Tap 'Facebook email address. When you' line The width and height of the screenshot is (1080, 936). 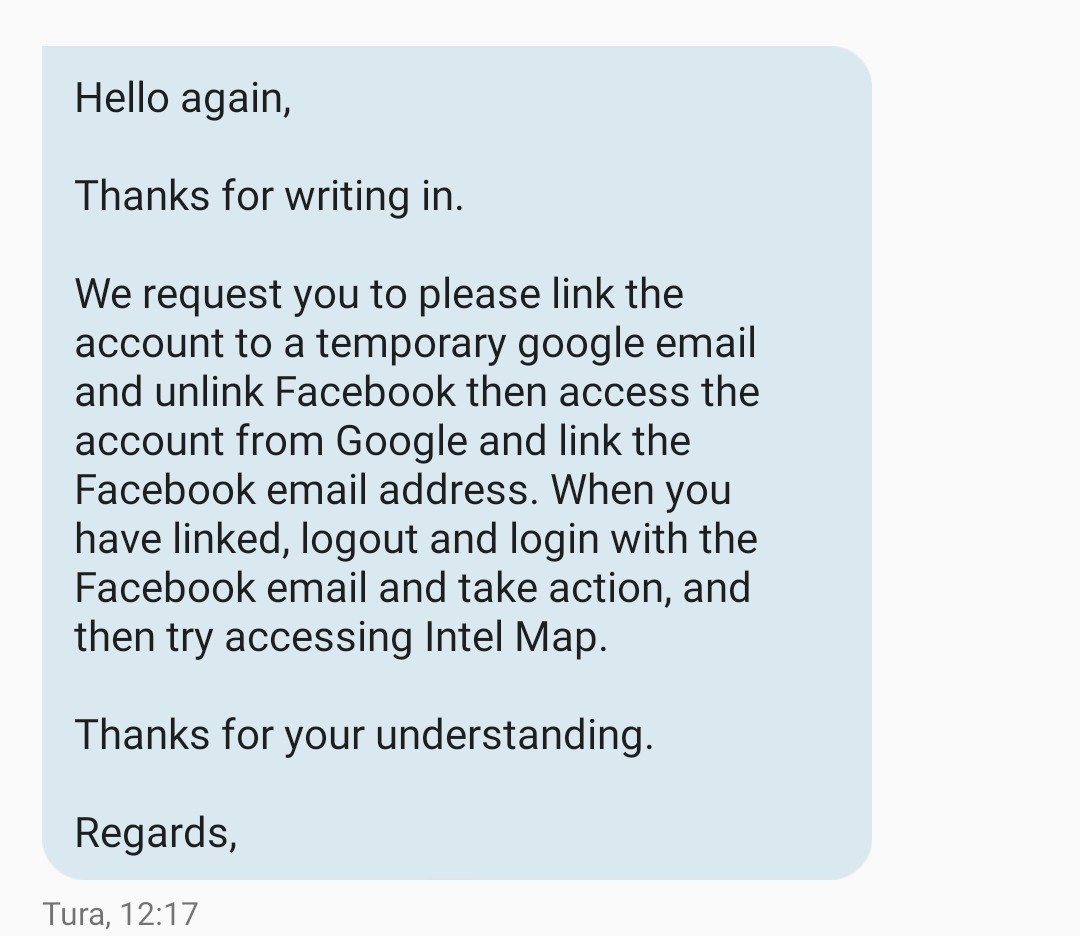(403, 490)
